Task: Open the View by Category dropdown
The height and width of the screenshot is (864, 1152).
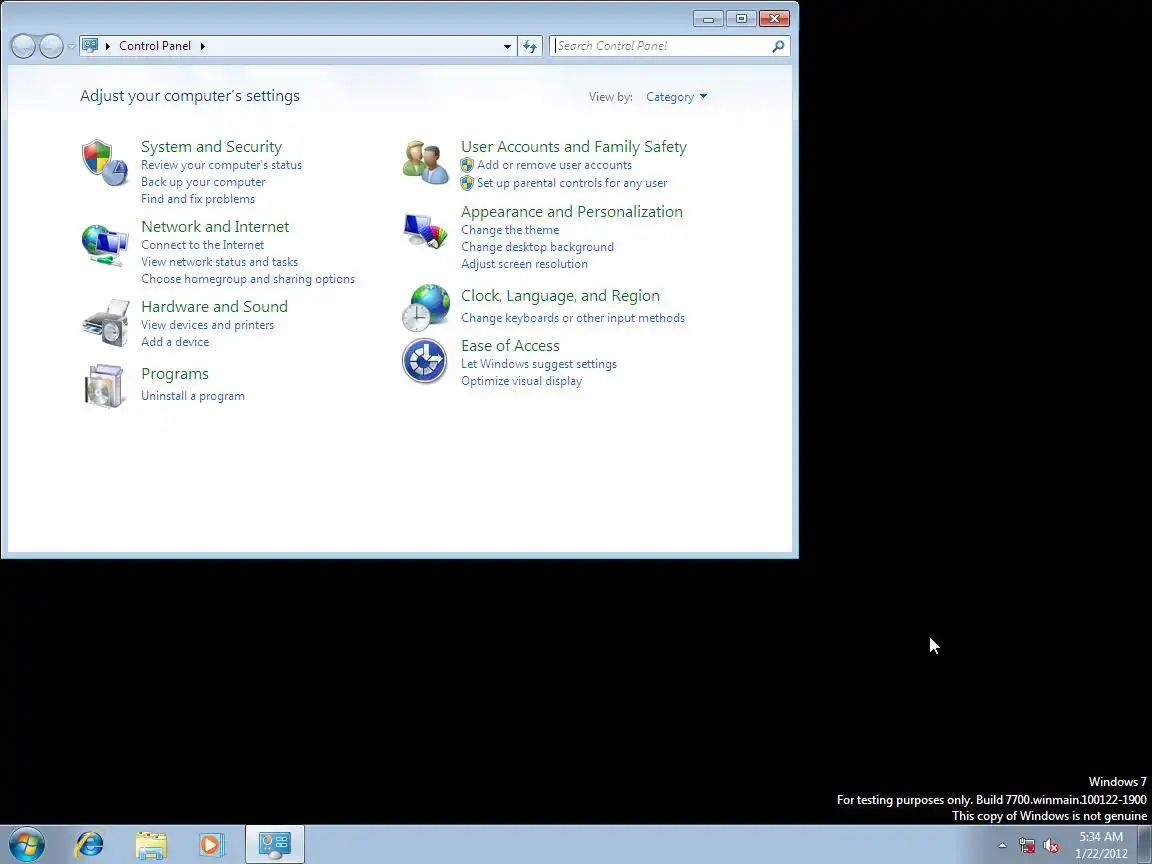Action: 676,97
